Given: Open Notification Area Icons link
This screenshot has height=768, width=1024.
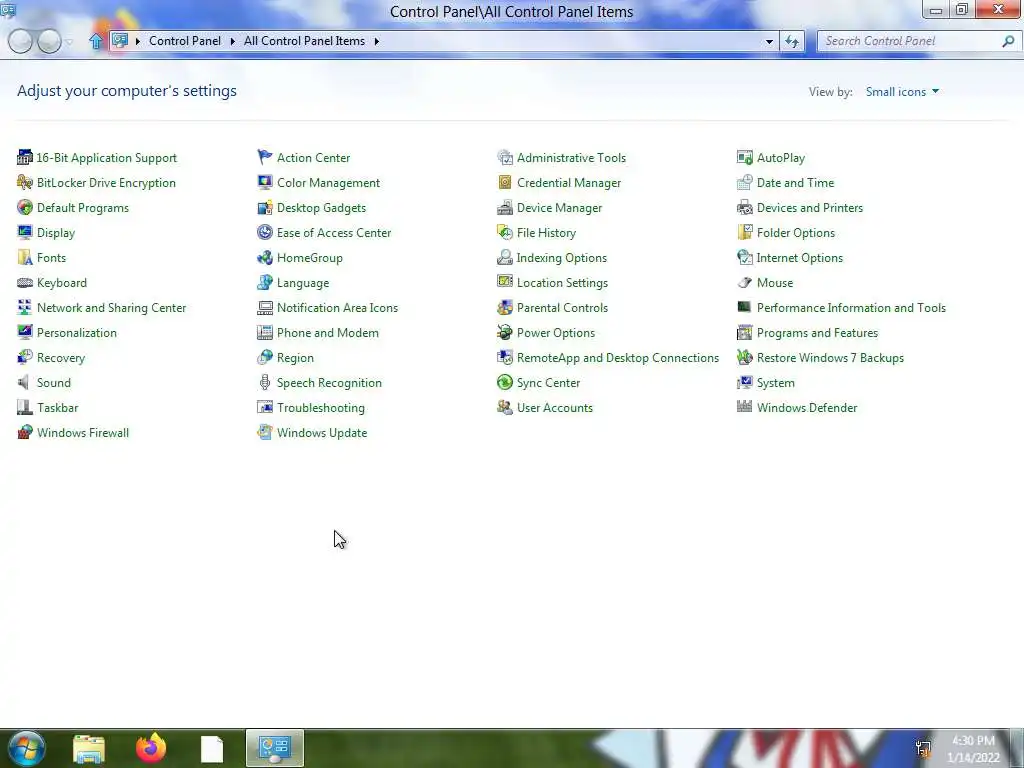Looking at the screenshot, I should point(337,308).
